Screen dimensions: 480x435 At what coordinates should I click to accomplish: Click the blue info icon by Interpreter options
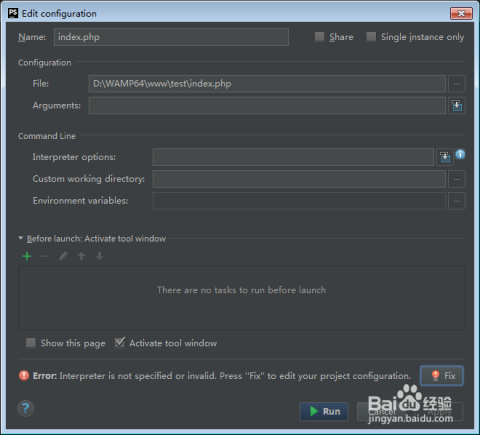click(x=460, y=154)
